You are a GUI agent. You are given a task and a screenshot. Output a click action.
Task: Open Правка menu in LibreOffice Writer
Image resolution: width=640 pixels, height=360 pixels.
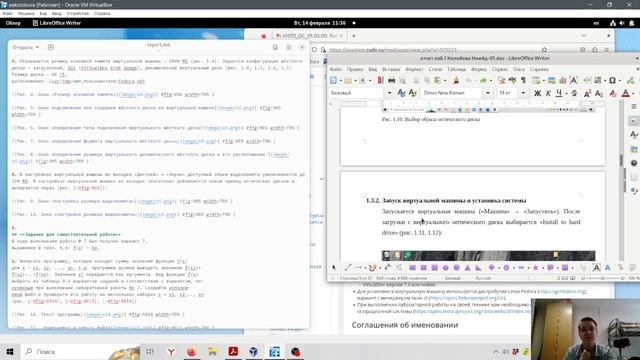pos(355,69)
